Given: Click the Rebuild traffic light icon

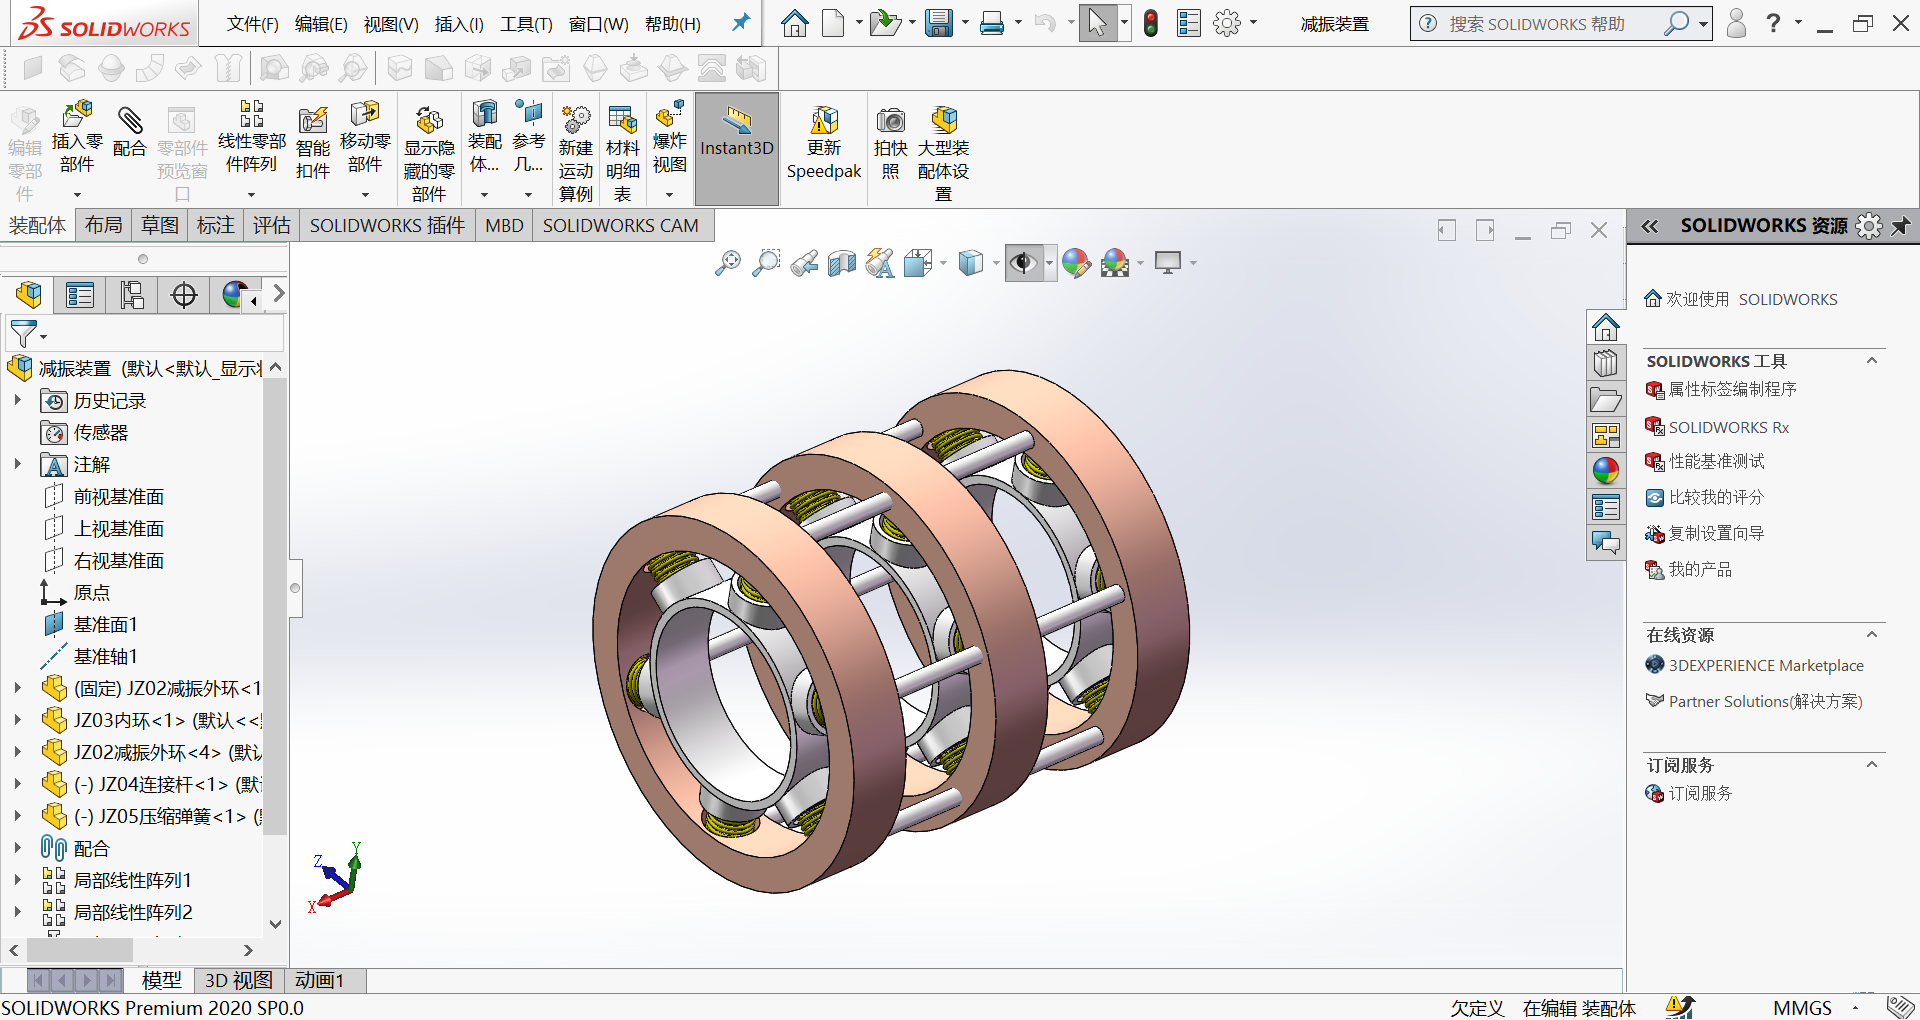Looking at the screenshot, I should (x=1151, y=23).
